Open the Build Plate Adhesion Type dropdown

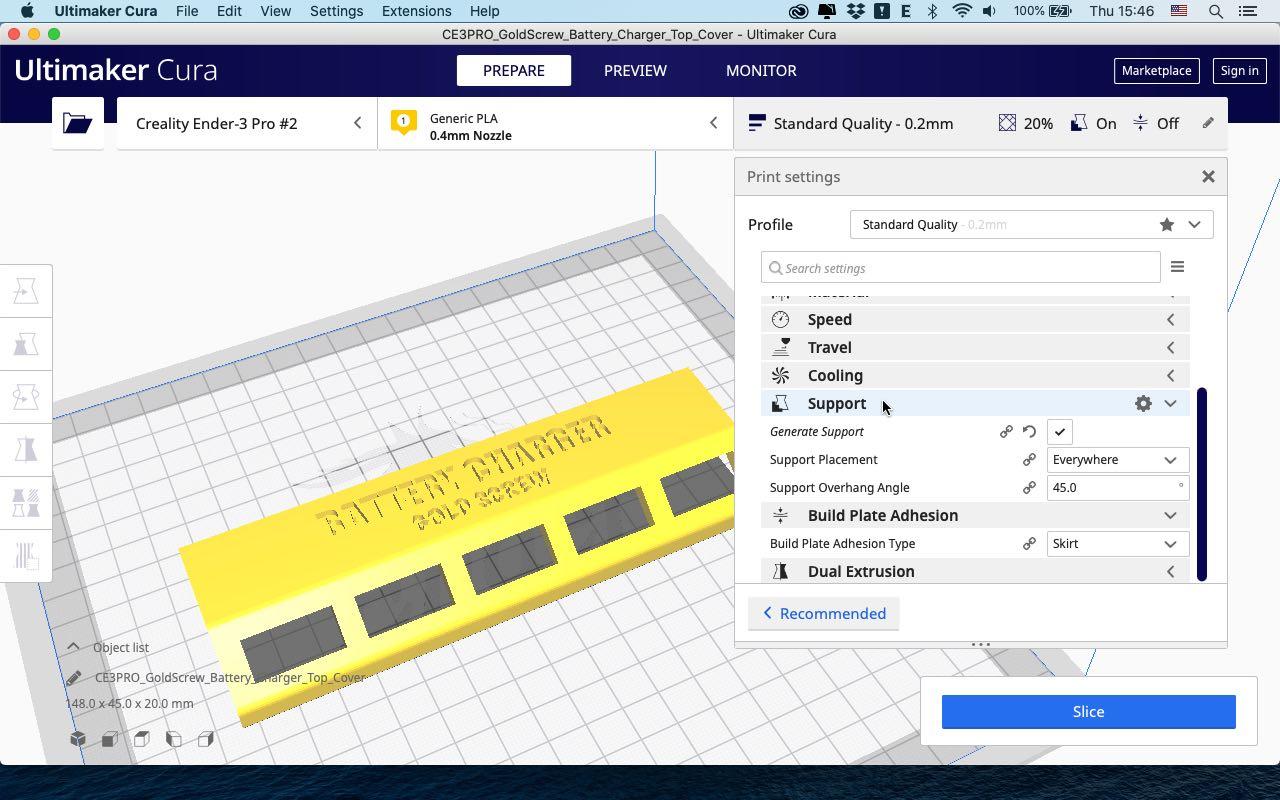coord(1117,544)
